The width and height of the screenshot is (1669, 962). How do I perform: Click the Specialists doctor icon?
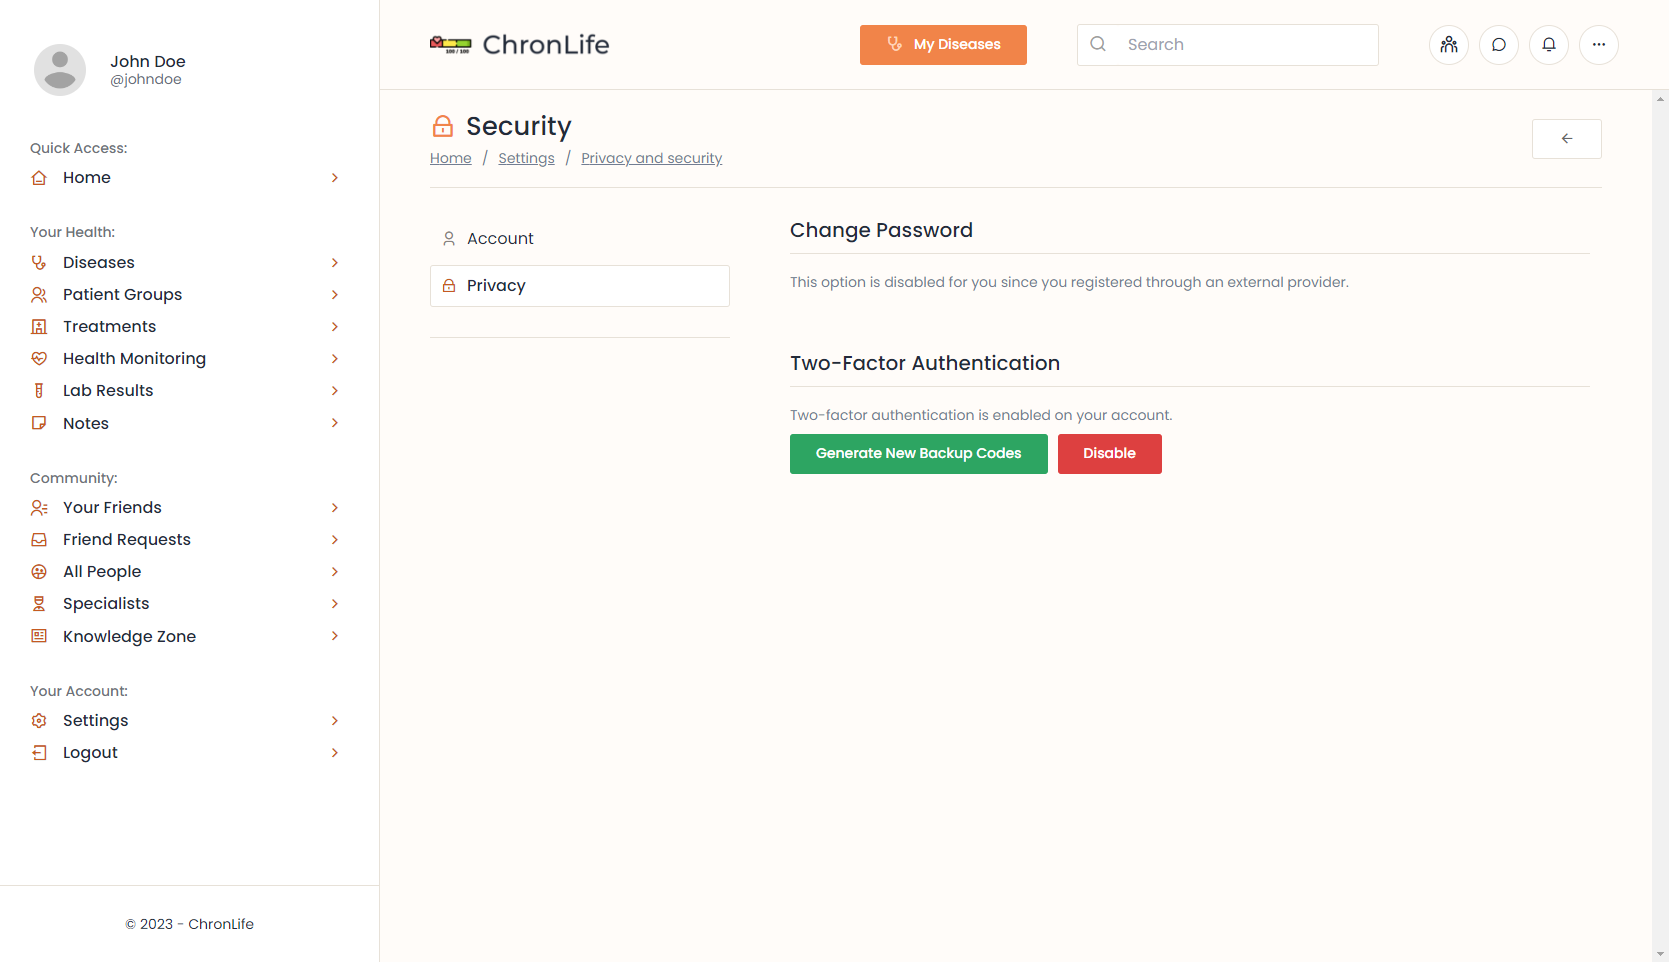point(39,604)
